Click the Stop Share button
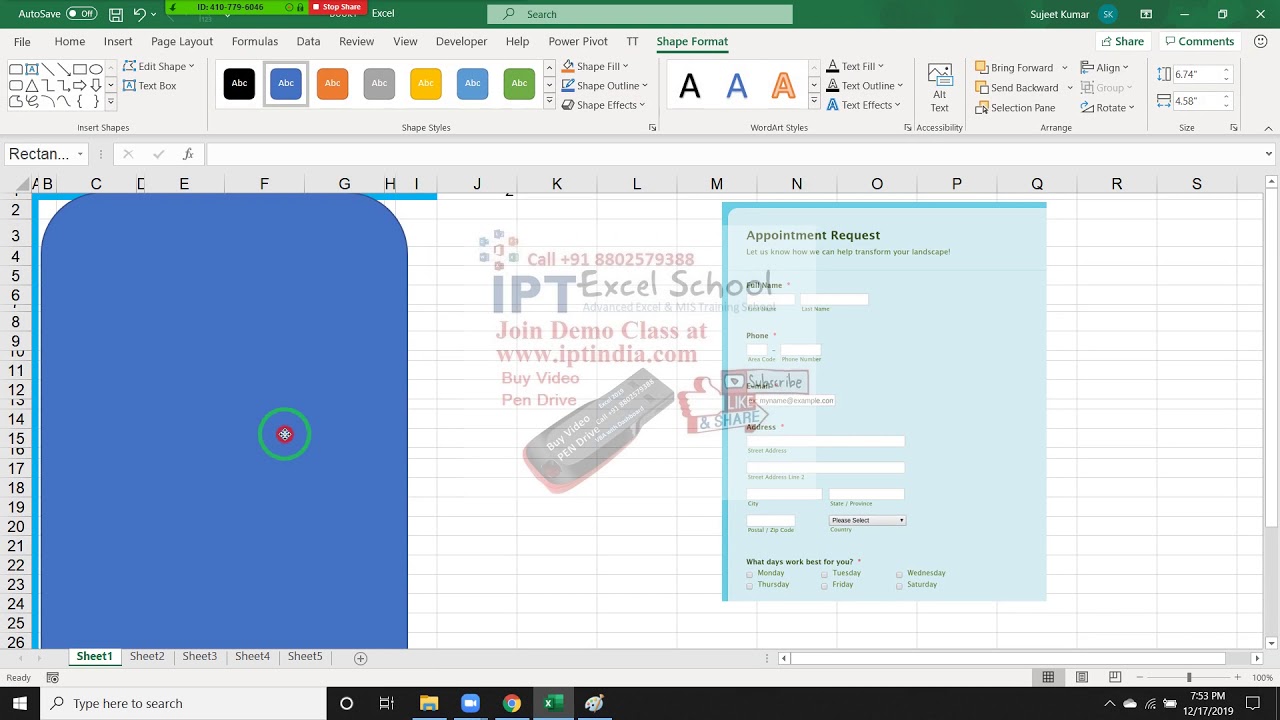Screen dimensions: 1280x720 pos(337,7)
